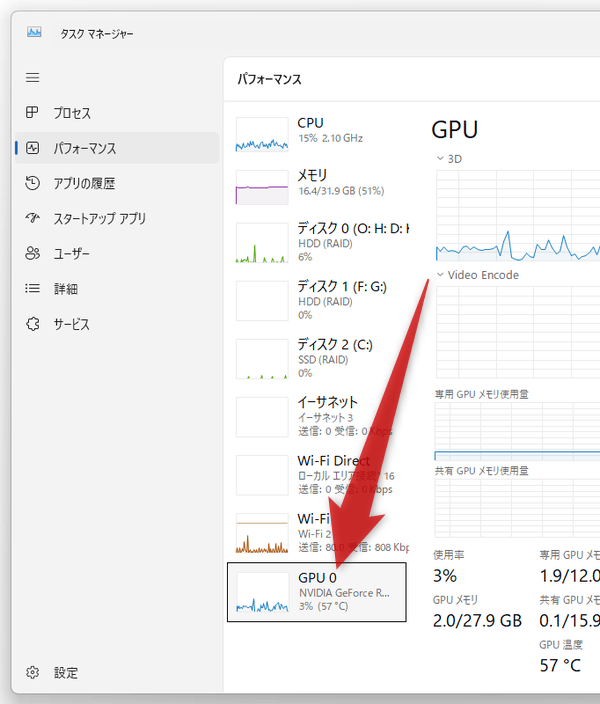Open the 詳細 page
The image size is (600, 704).
tap(117, 289)
